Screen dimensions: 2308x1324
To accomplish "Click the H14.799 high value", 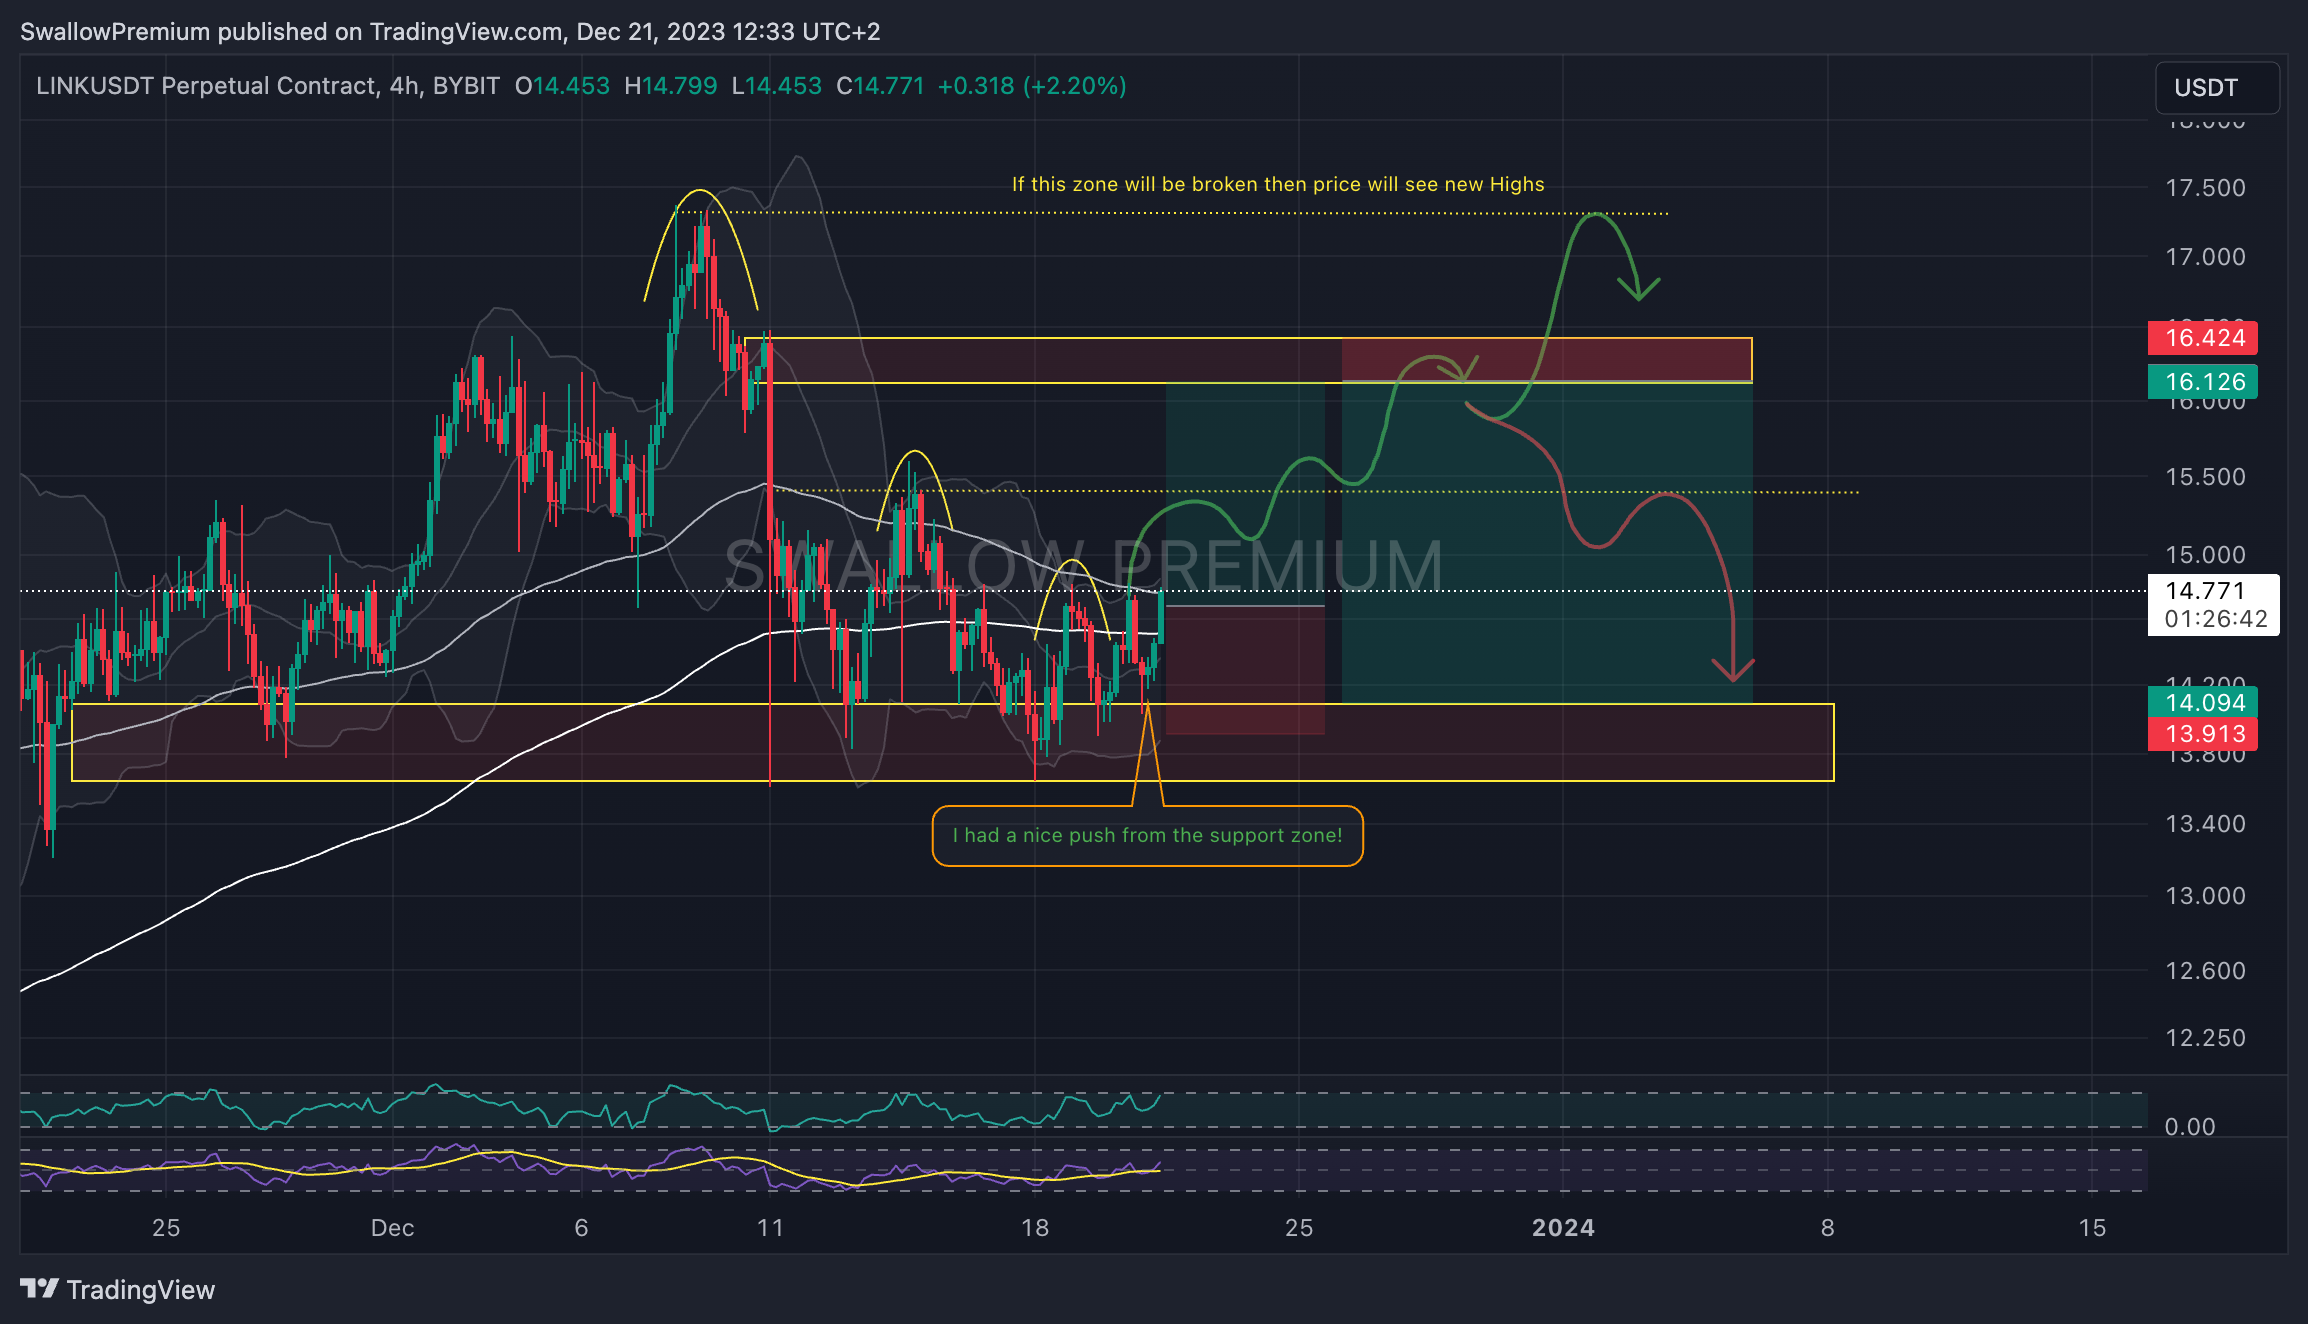I will tap(671, 86).
